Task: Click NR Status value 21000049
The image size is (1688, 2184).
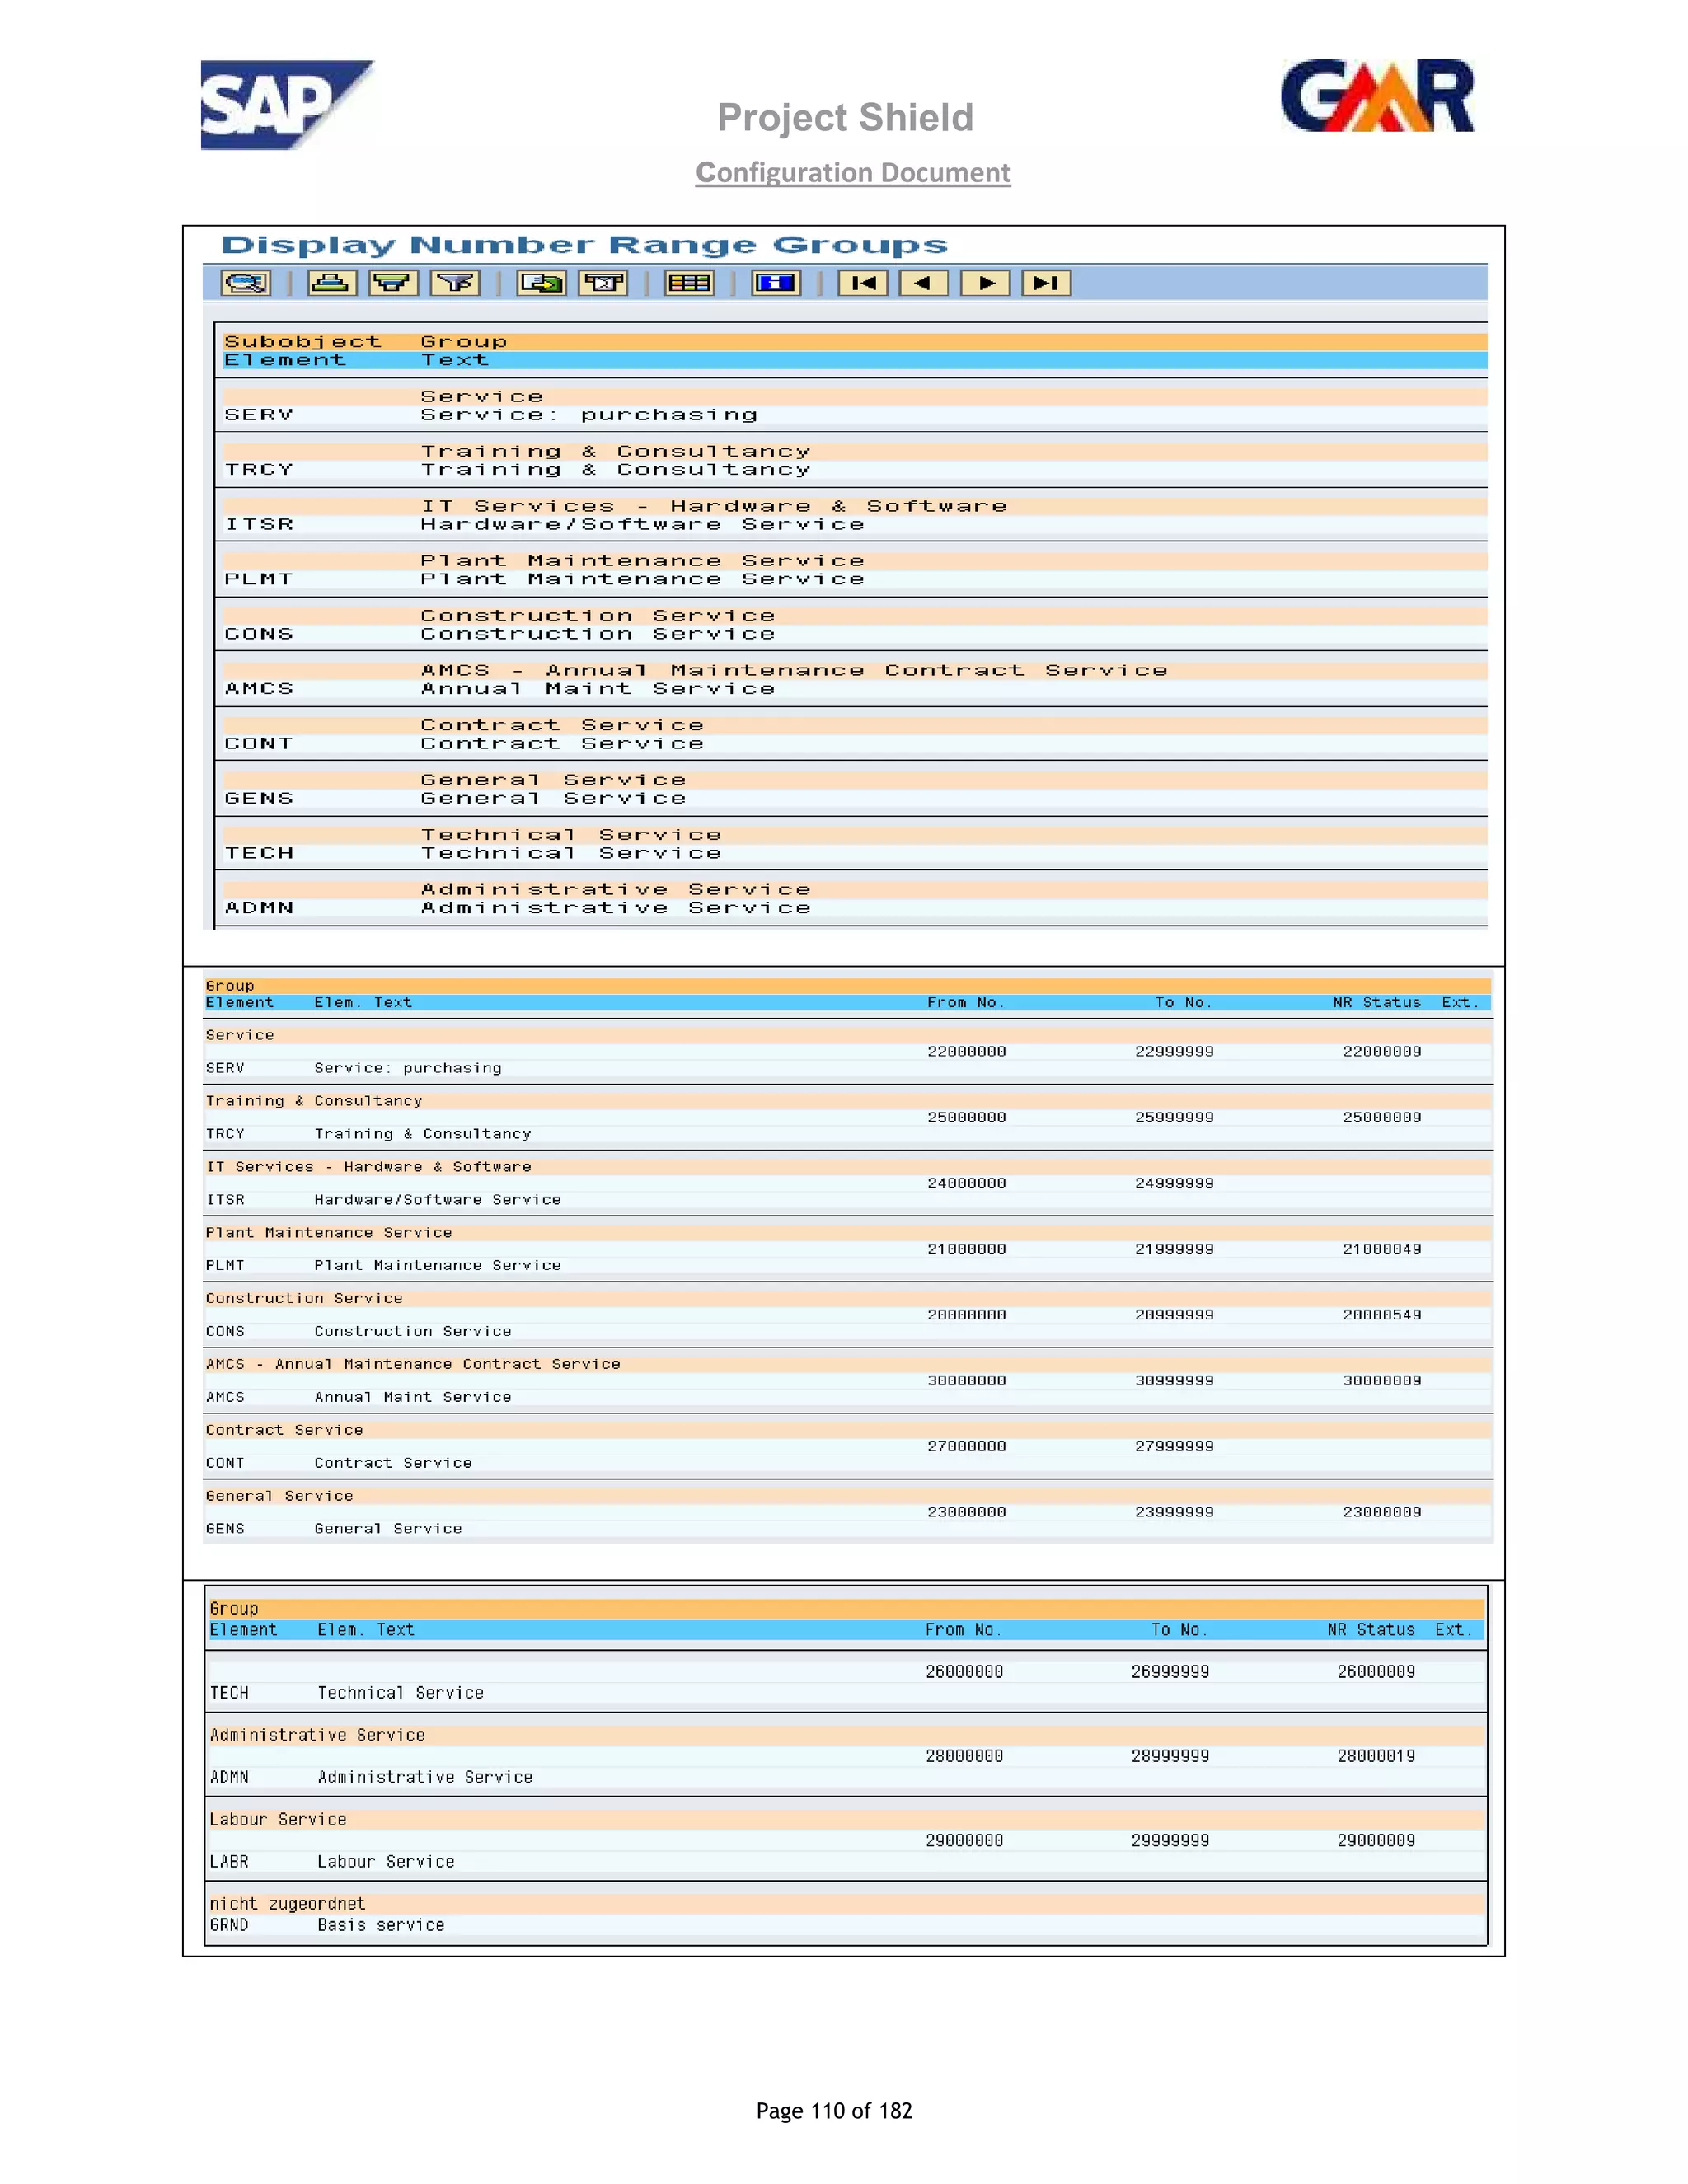Action: click(x=1382, y=1250)
